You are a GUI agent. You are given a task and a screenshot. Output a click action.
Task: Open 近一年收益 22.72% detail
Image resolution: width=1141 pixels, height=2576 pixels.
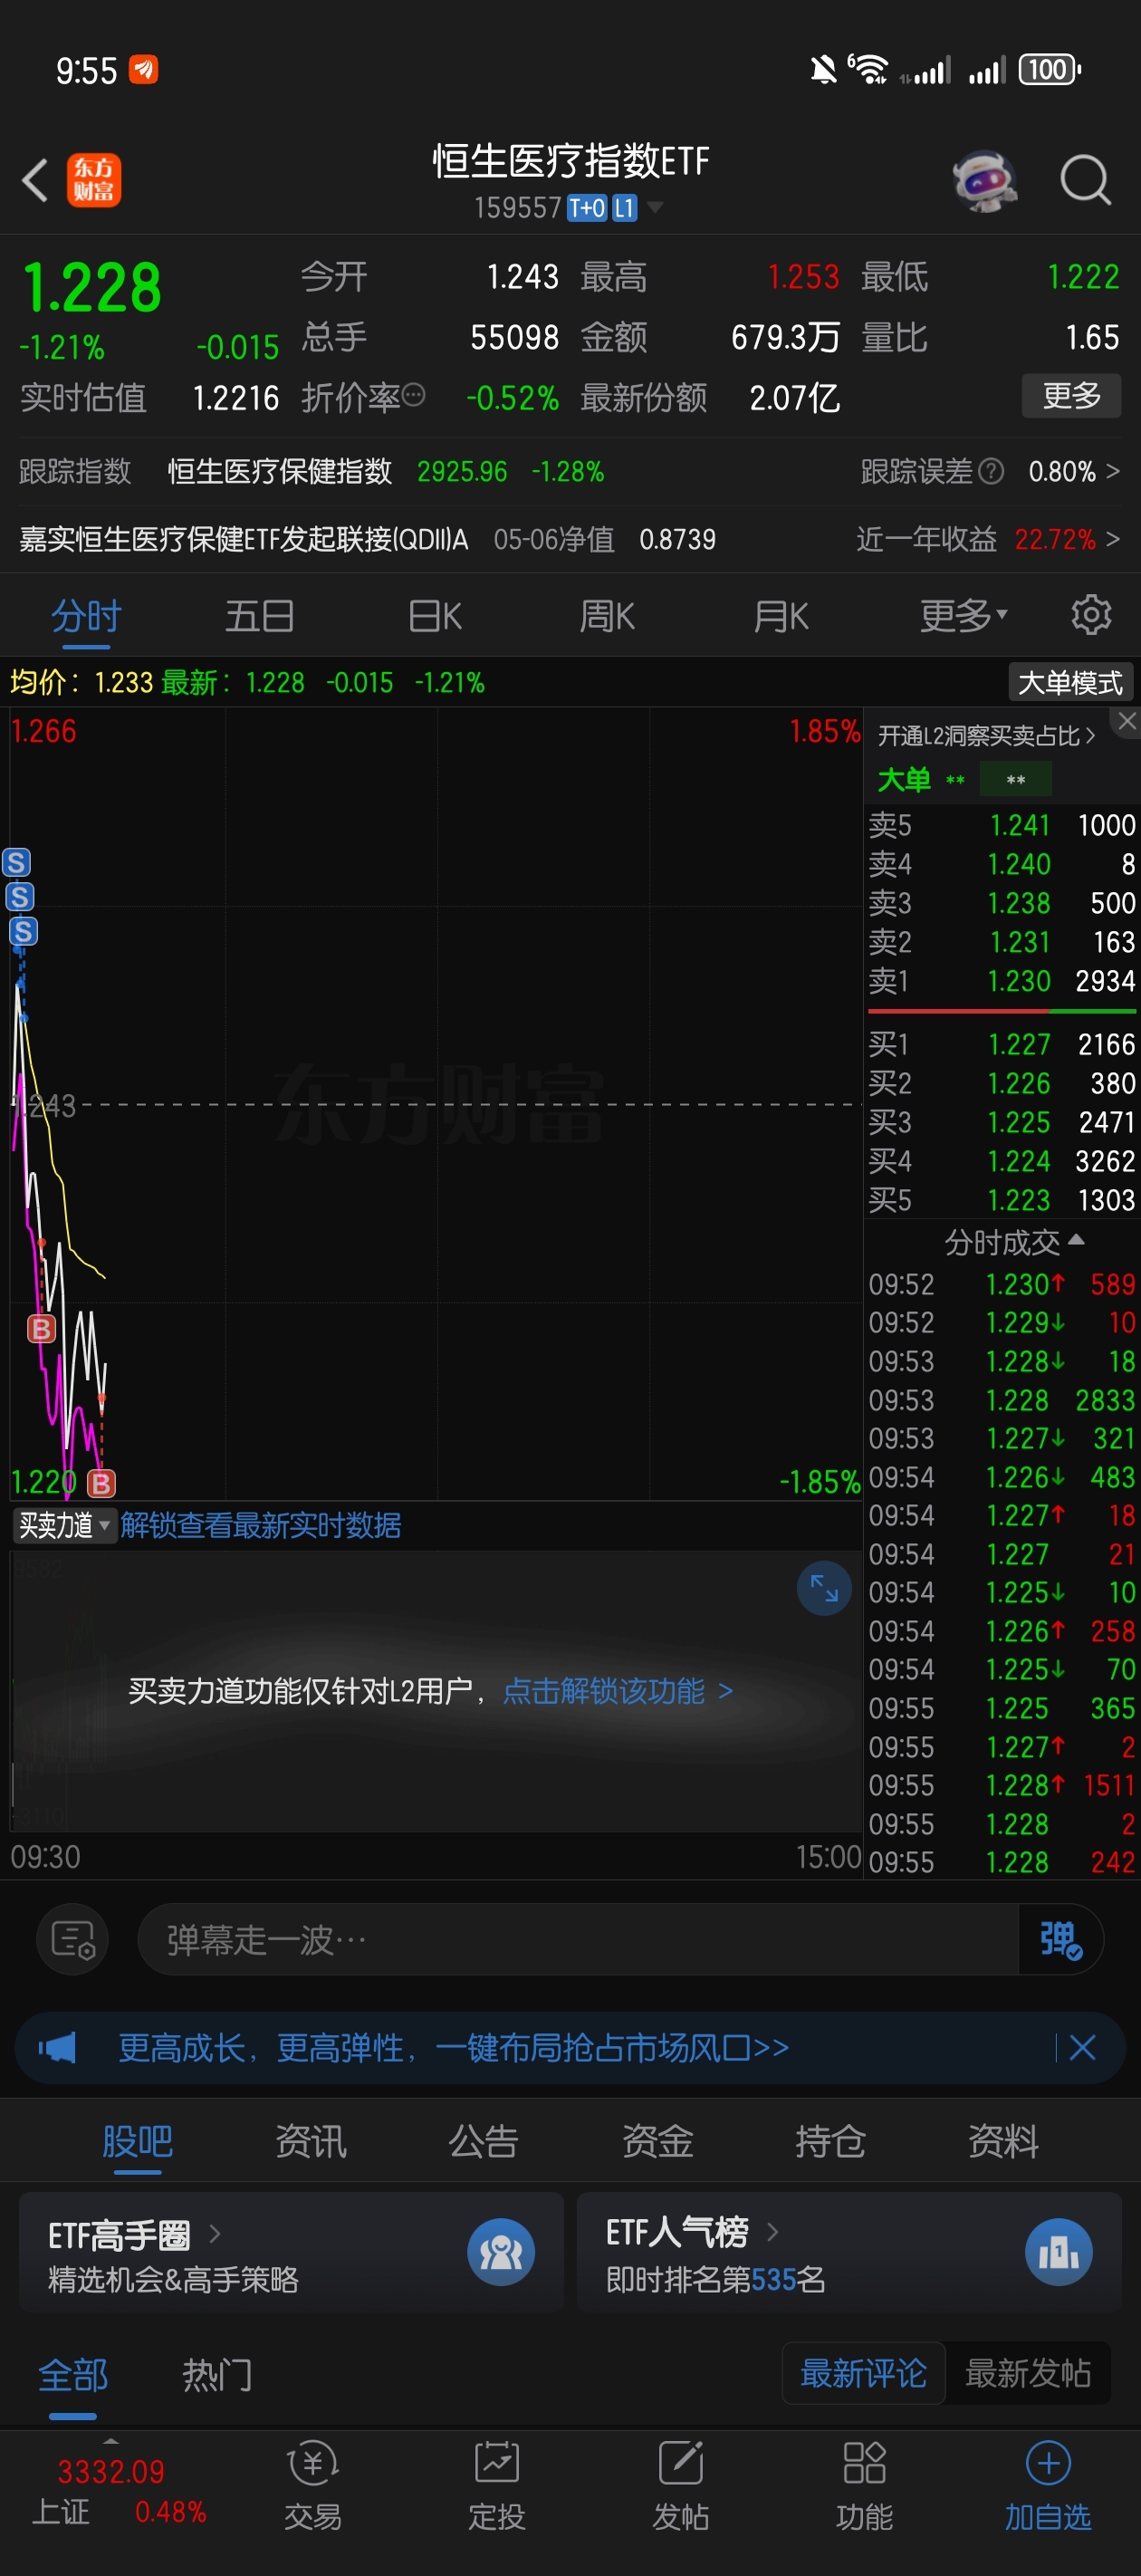coord(987,539)
